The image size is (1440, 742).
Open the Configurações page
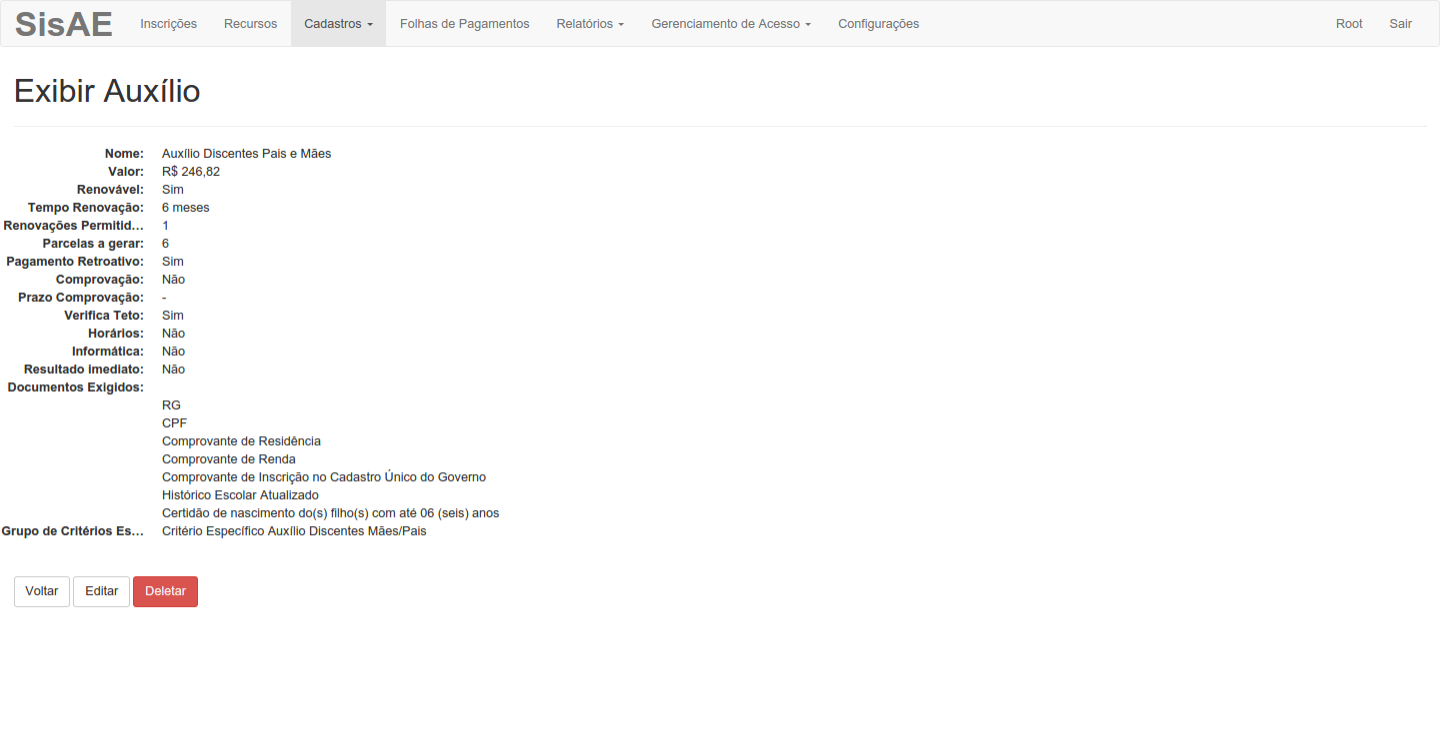(x=879, y=24)
